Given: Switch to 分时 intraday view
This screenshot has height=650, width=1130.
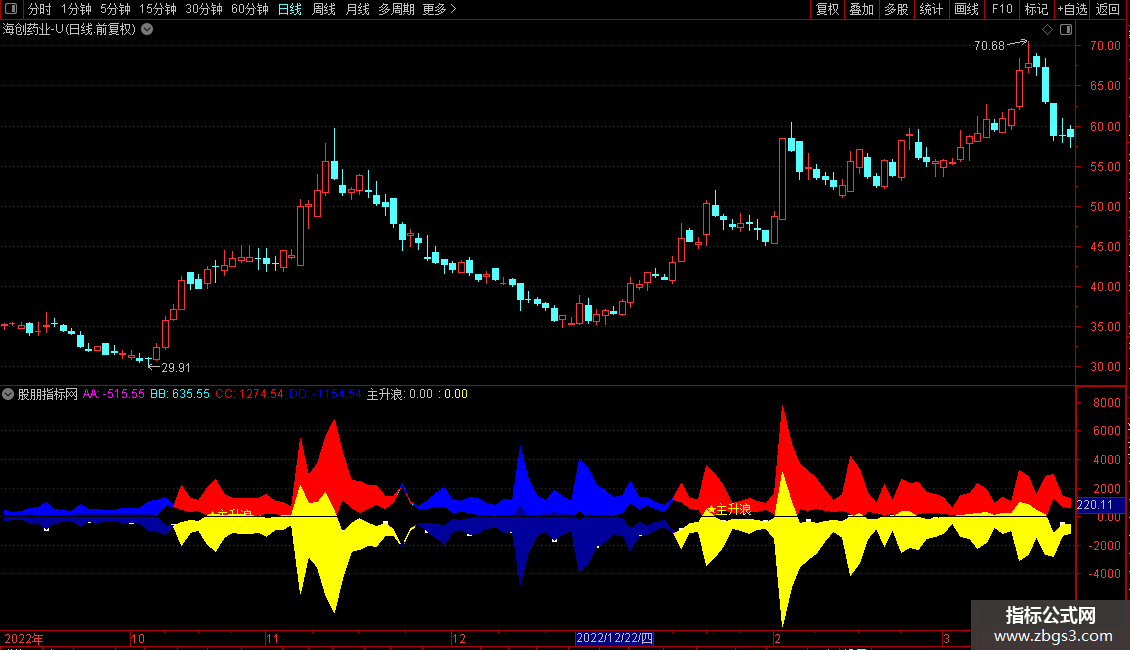Looking at the screenshot, I should coord(40,9).
